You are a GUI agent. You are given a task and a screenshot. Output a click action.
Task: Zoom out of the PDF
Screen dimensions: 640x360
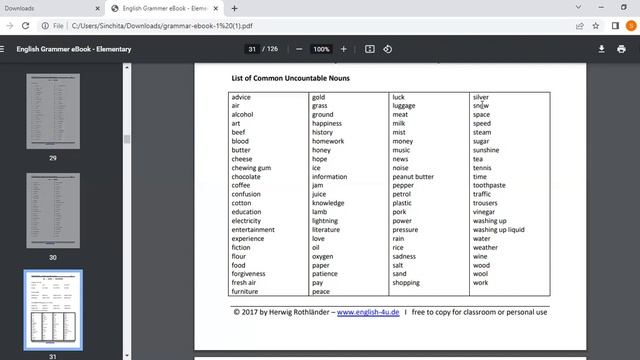299,49
